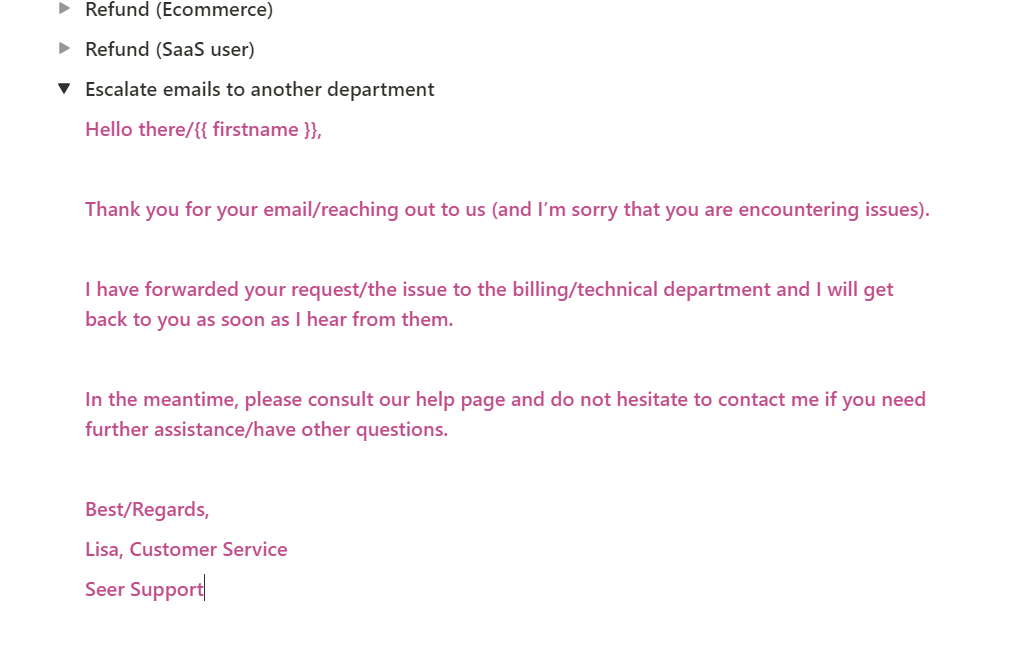Click the Best/Regards sign-off line
1028x655 pixels.
pos(147,509)
